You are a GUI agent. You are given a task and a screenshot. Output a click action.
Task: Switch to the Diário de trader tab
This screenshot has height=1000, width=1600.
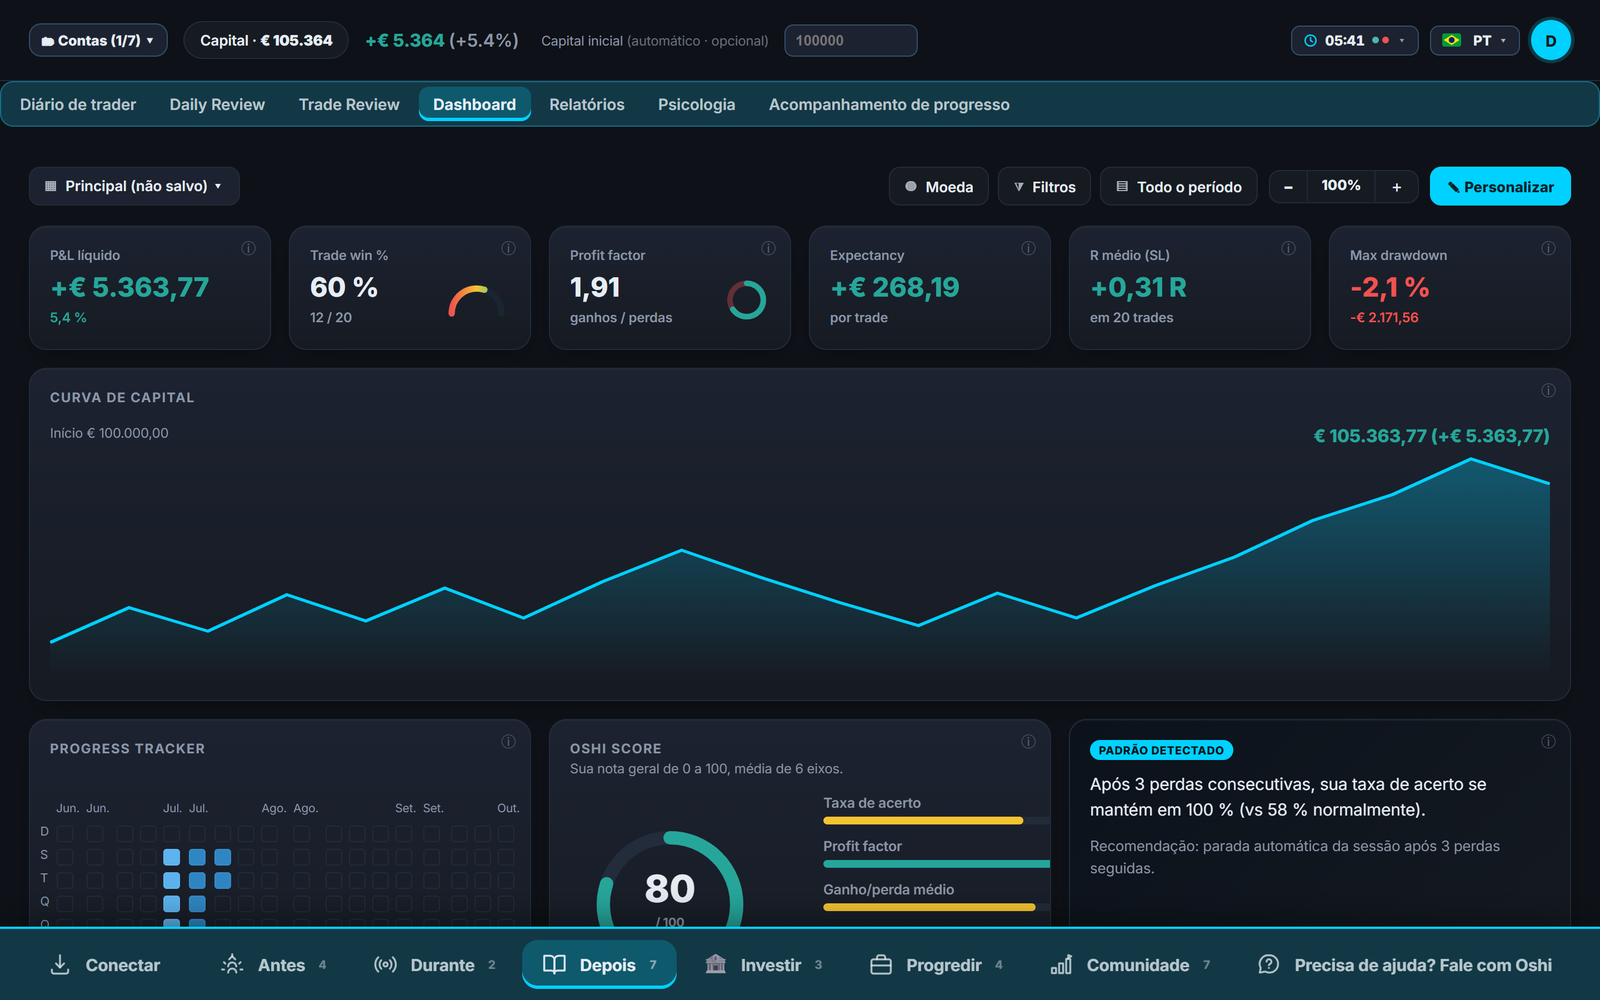pos(78,104)
